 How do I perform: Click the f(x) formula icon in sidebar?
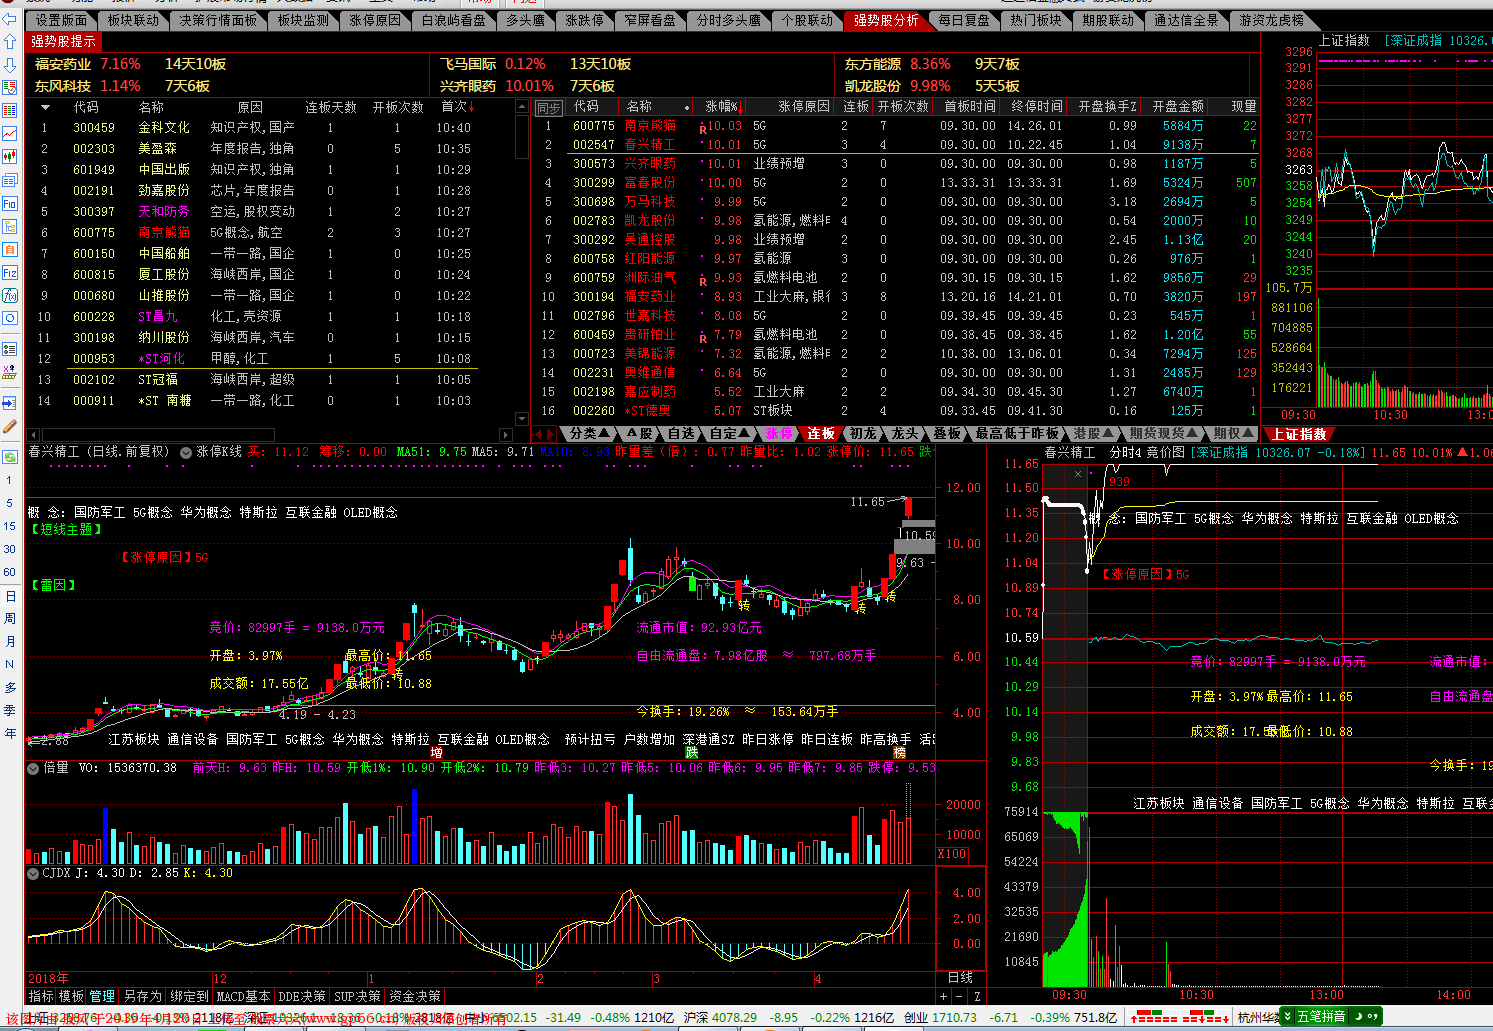click(10, 295)
